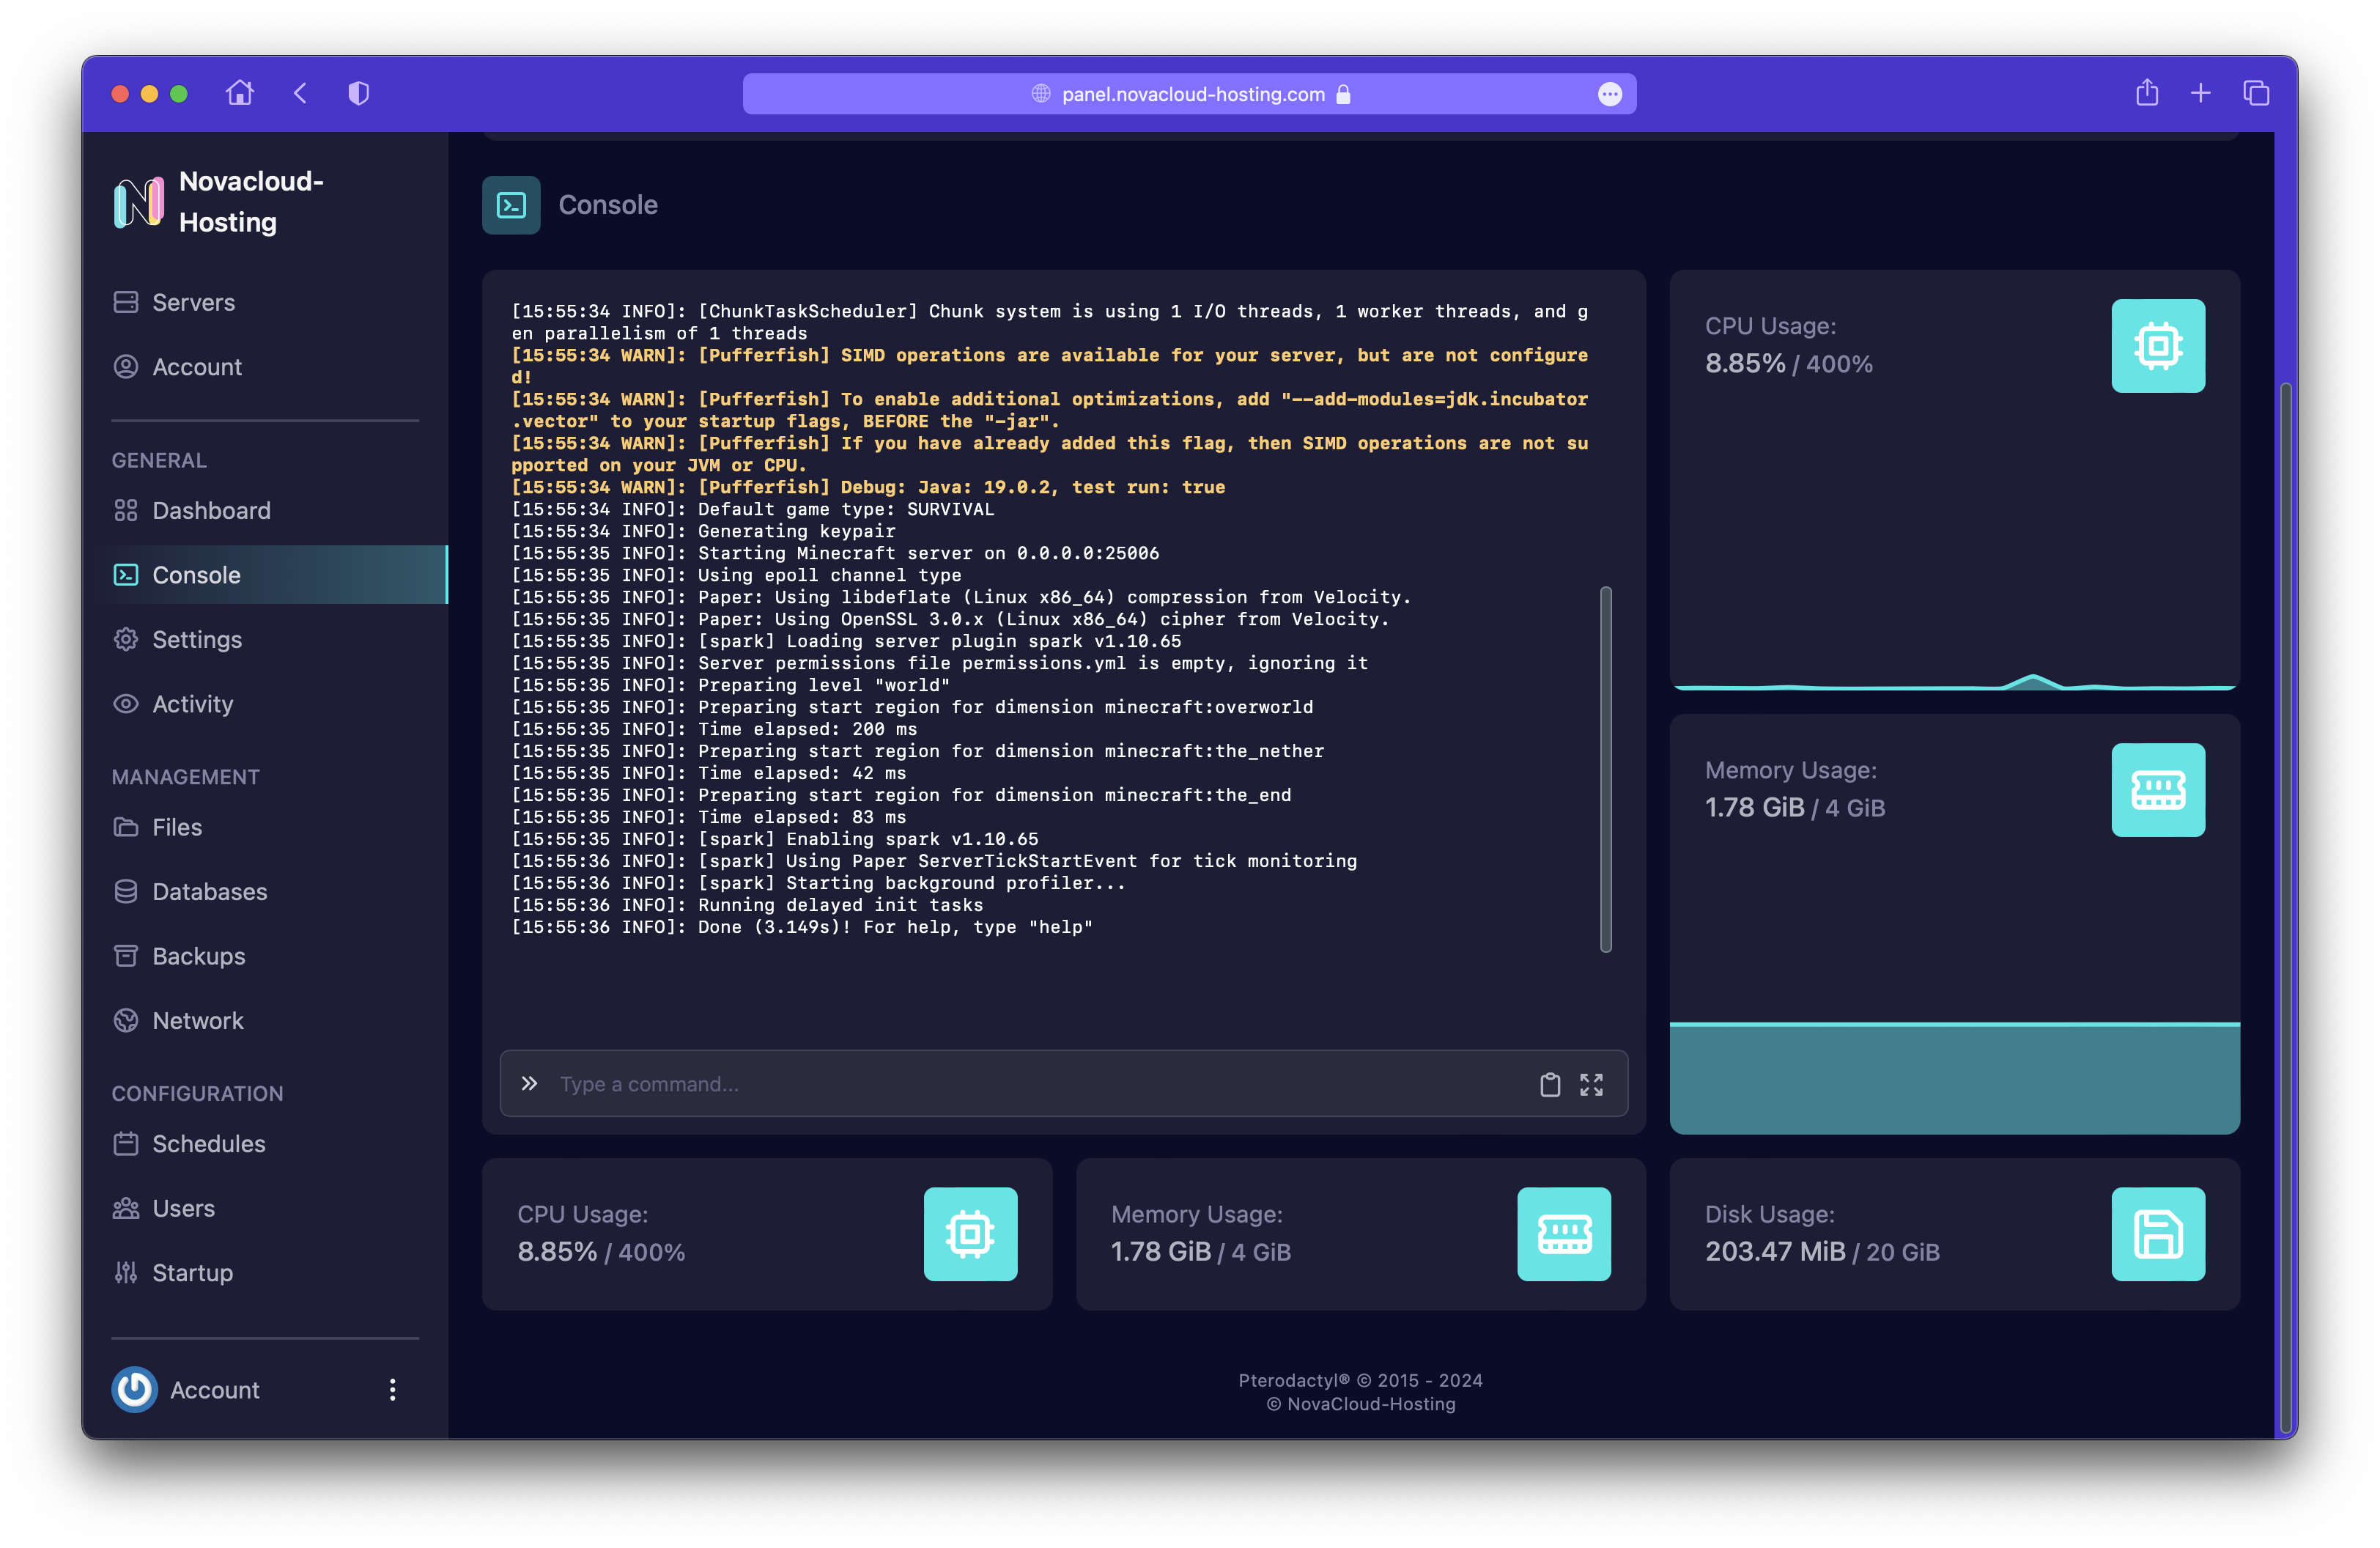
Task: Click the fullscreen expand console icon
Action: pyautogui.click(x=1591, y=1084)
